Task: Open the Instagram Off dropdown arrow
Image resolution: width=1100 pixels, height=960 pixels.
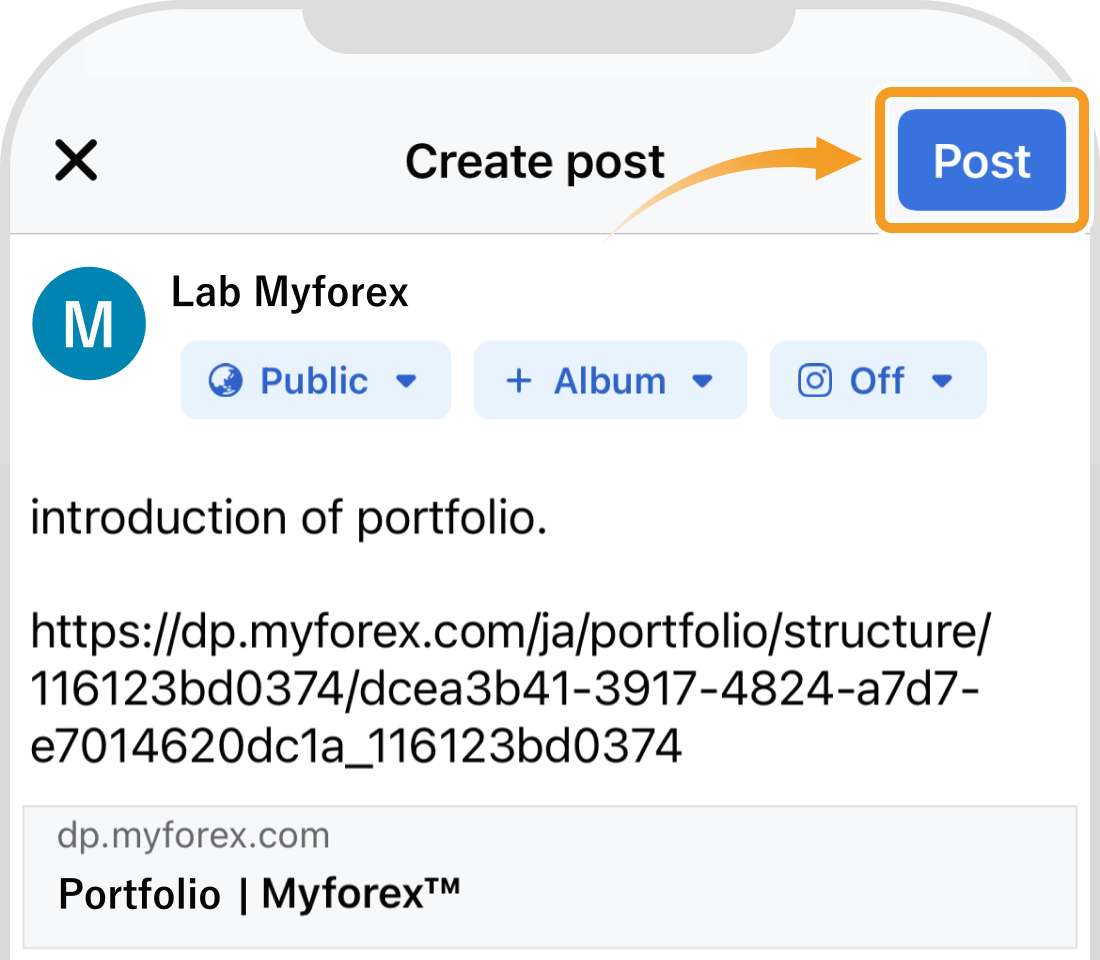Action: 942,381
